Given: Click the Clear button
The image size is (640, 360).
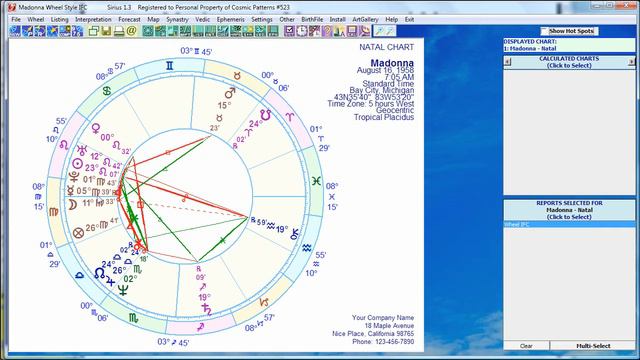Looking at the screenshot, I should tap(526, 346).
